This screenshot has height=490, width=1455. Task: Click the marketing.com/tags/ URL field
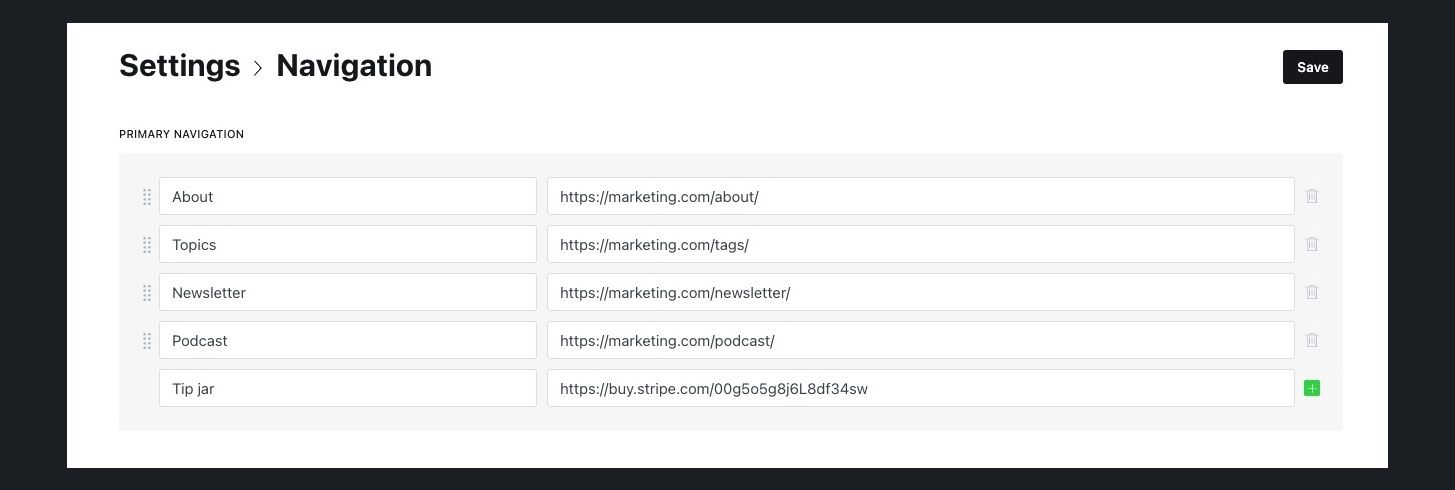pos(920,244)
